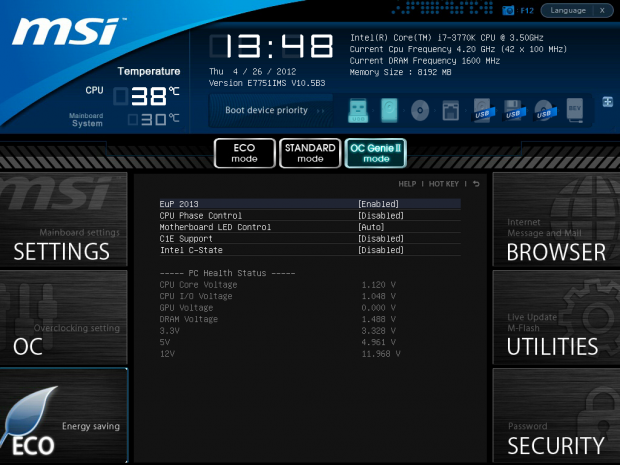
Task: Click the CPU Core Voltage 1.120 V reading
Action: (378, 285)
